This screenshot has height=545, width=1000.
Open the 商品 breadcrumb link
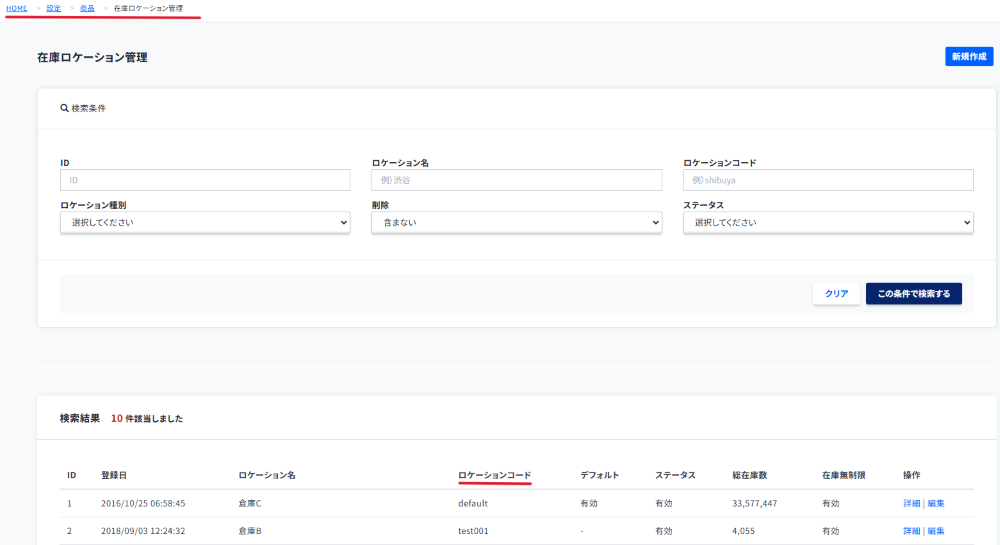click(87, 8)
